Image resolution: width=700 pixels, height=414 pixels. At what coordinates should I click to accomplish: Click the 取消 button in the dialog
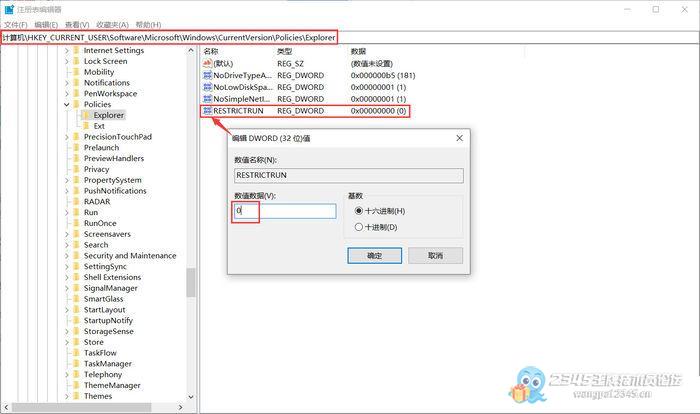click(x=435, y=255)
